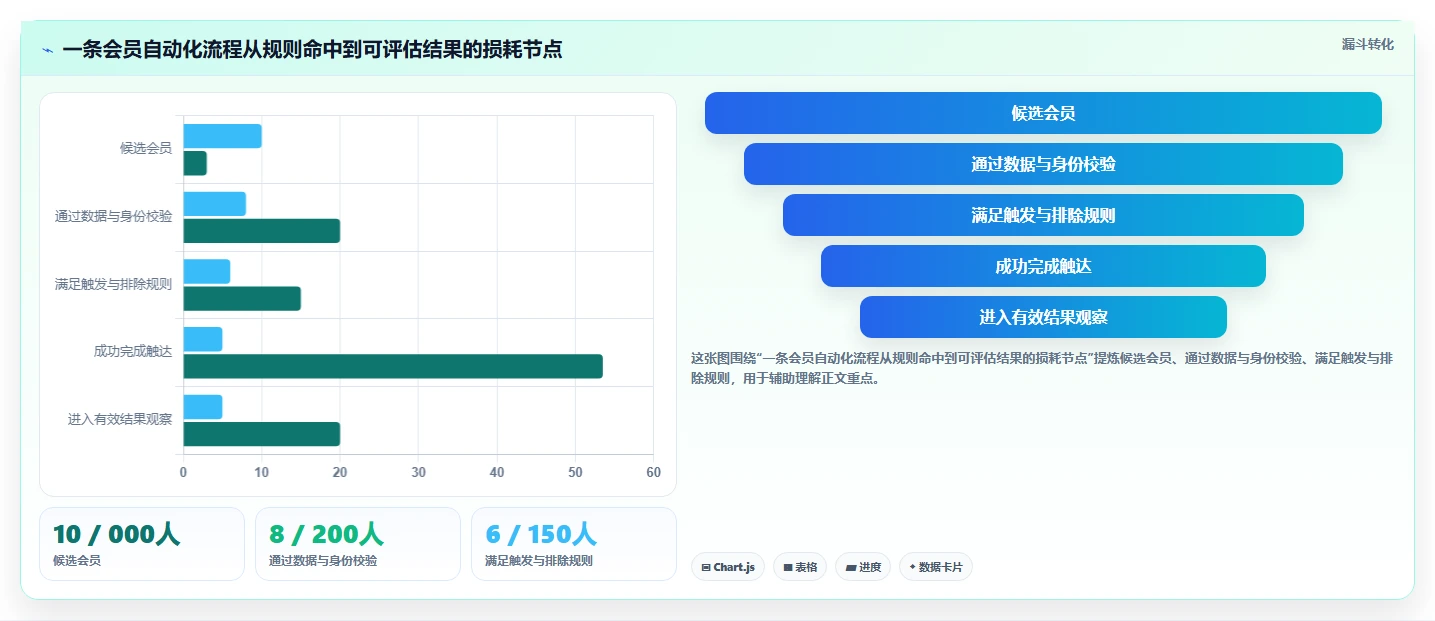The image size is (1435, 621).
Task: Click the 漏斗转化 tag in the header
Action: pos(1367,44)
